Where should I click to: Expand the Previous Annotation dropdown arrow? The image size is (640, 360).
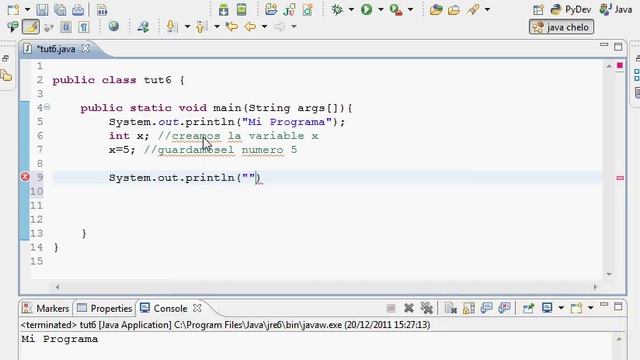point(217,27)
